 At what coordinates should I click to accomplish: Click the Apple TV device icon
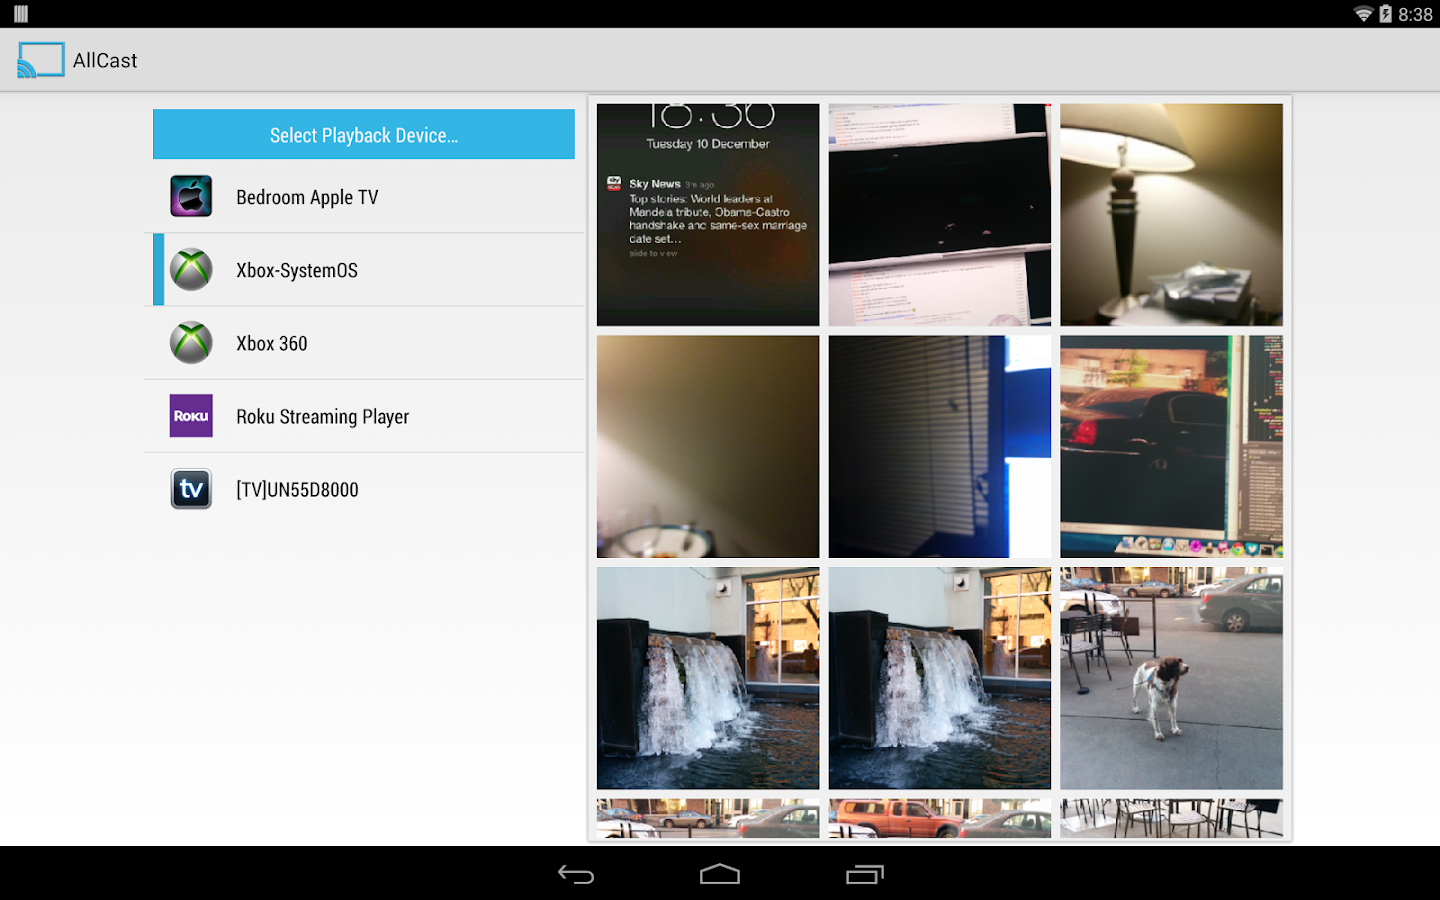click(x=191, y=197)
